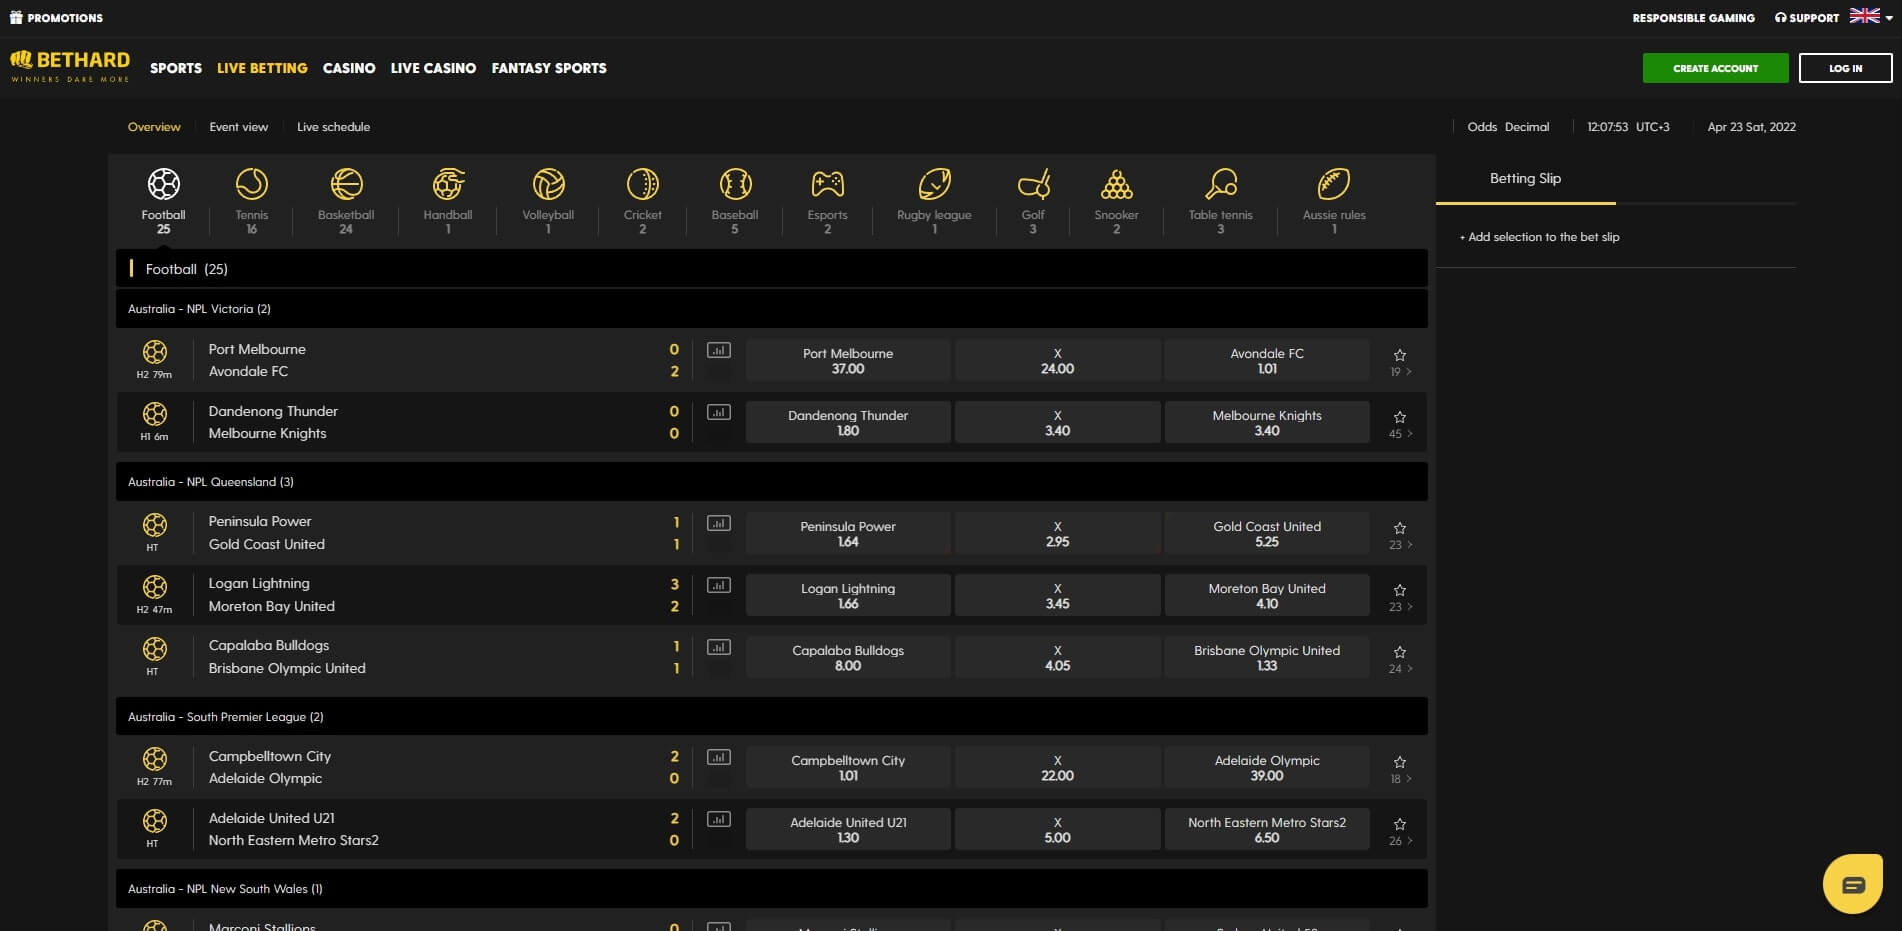The width and height of the screenshot is (1902, 931).
Task: Select the Snooker sport icon
Action: coord(1116,185)
